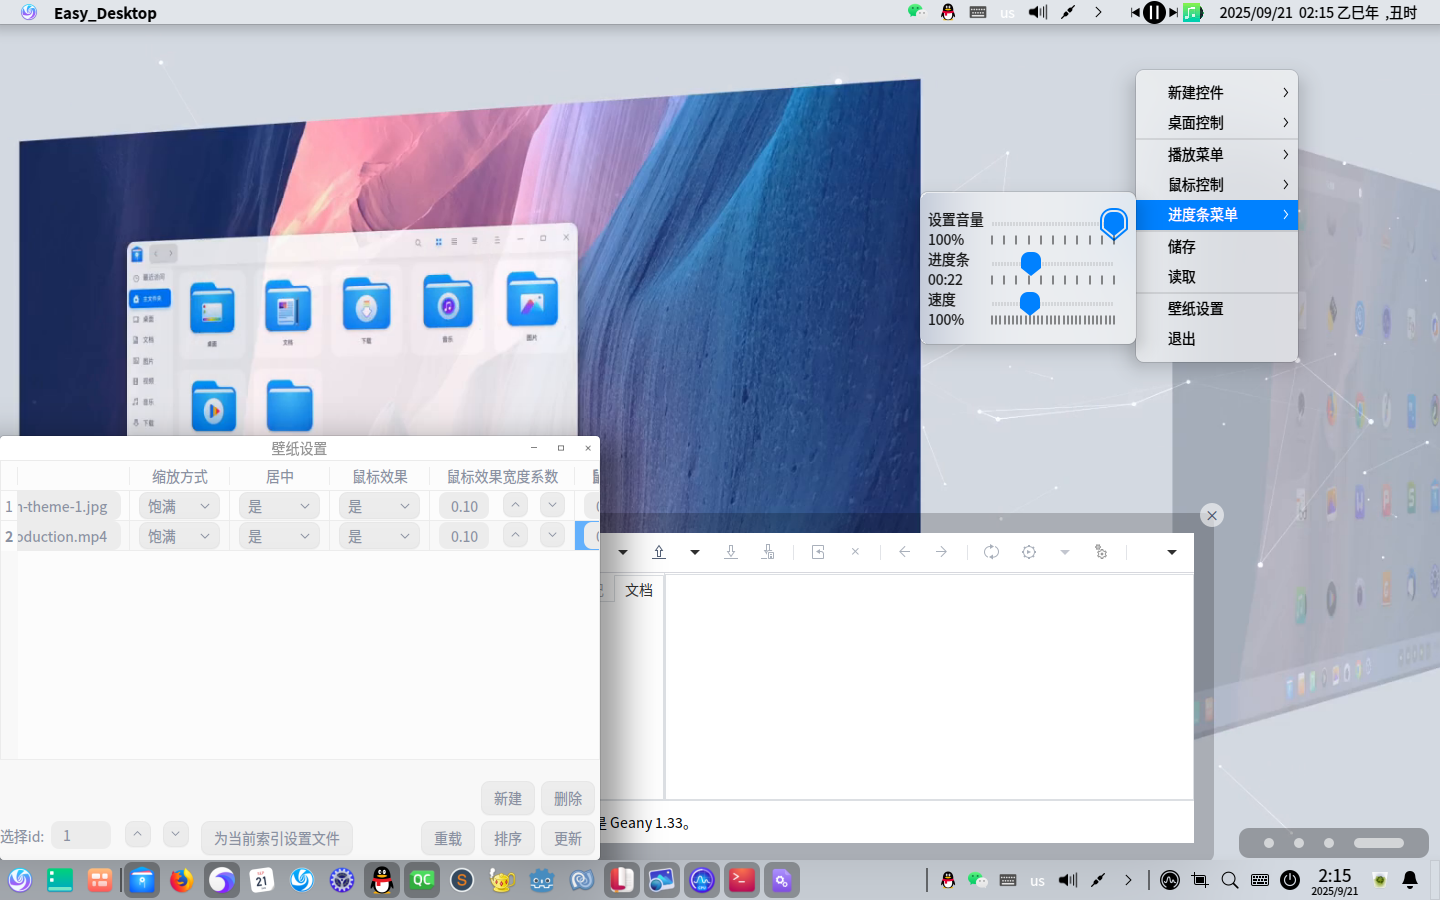
Task: Click the Geany open-file upload arrow icon
Action: point(659,552)
